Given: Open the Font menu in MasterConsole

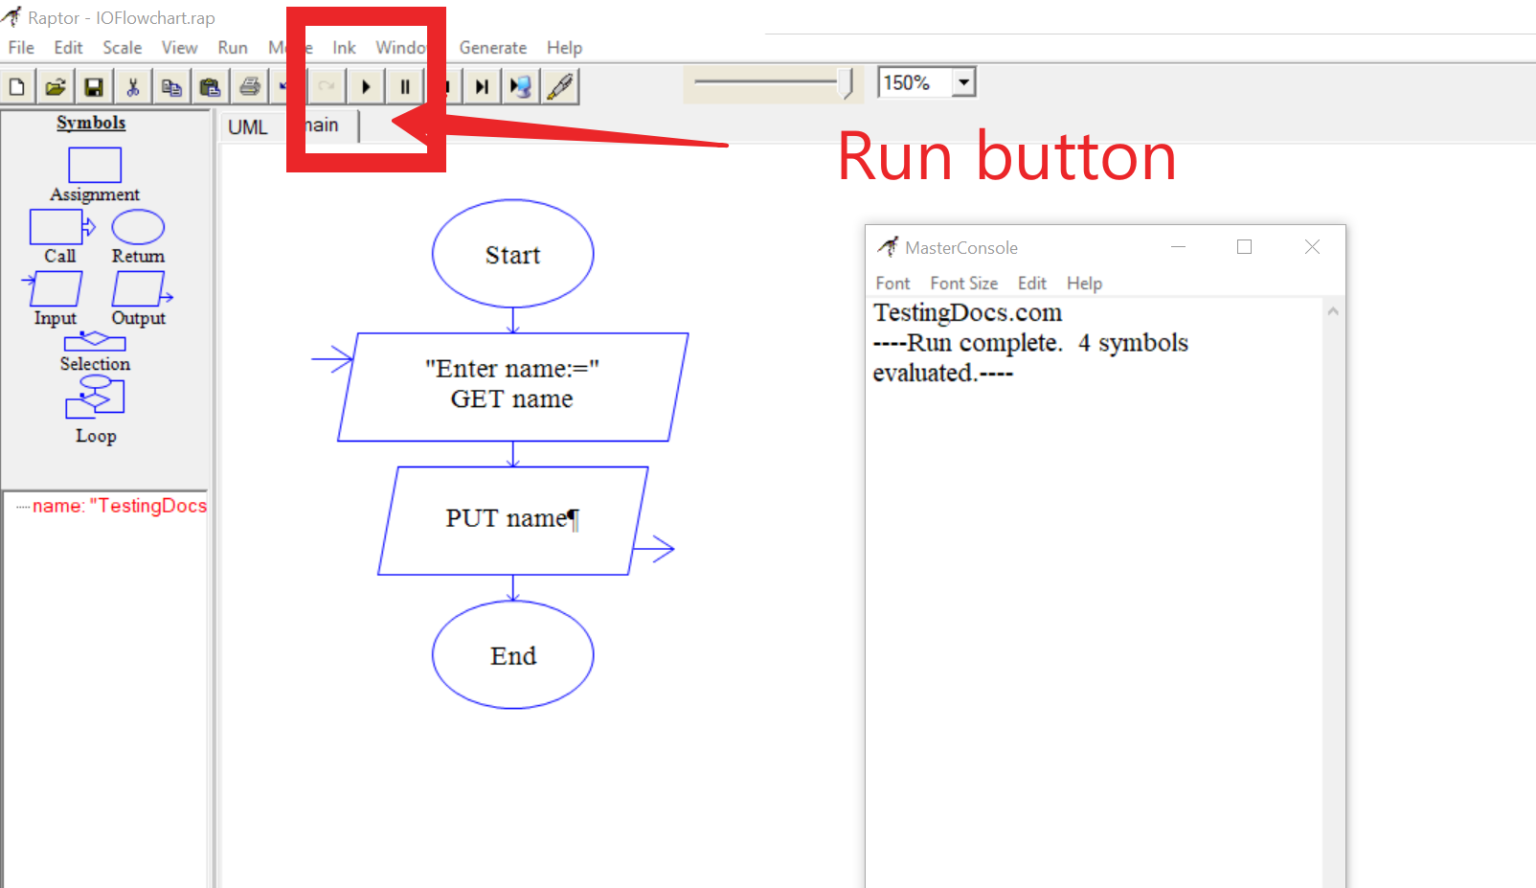Looking at the screenshot, I should click(x=892, y=283).
